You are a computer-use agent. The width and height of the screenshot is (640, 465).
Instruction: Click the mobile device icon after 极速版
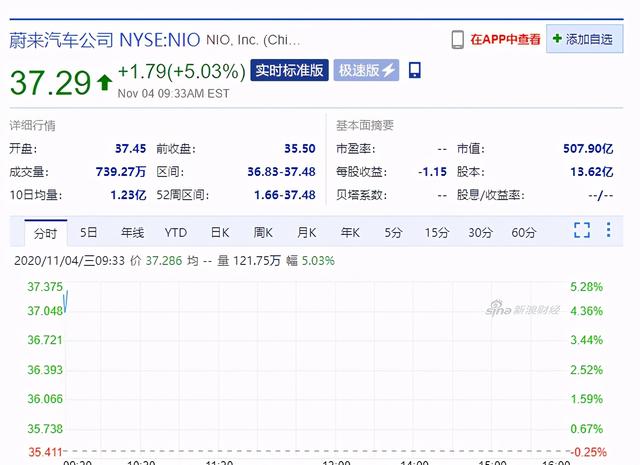(415, 70)
